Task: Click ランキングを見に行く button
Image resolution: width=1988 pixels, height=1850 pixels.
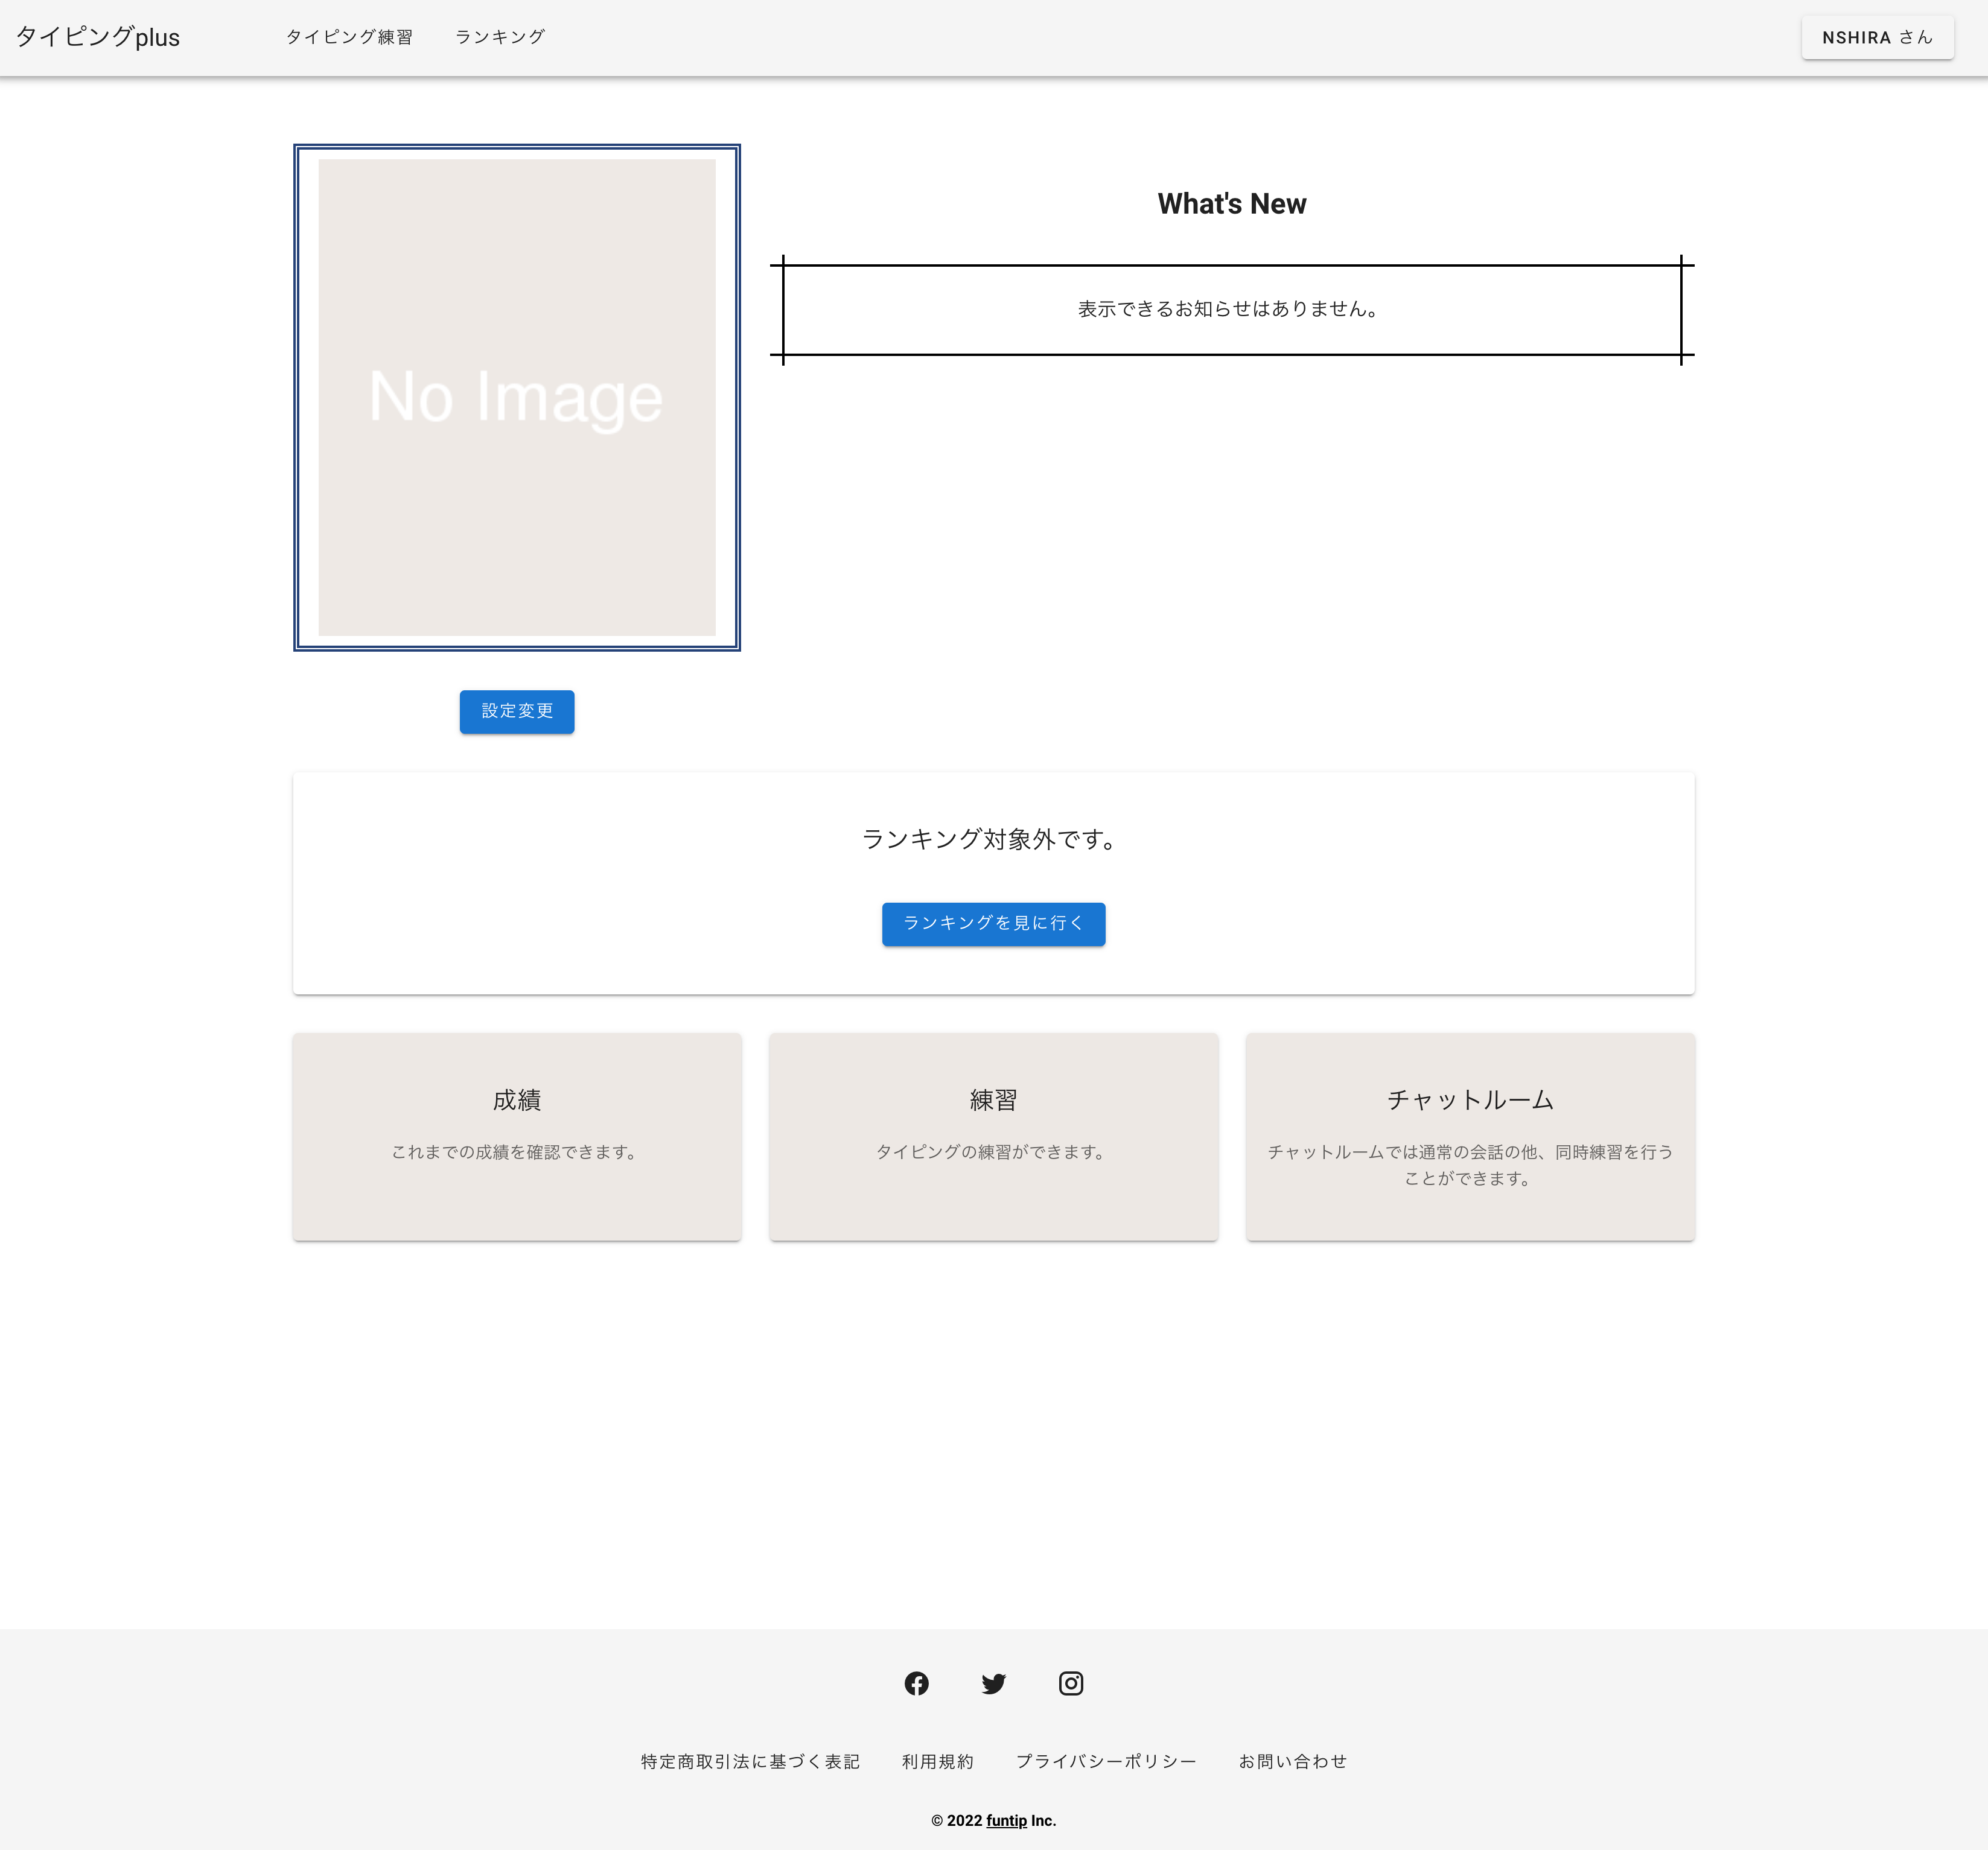Action: click(992, 923)
